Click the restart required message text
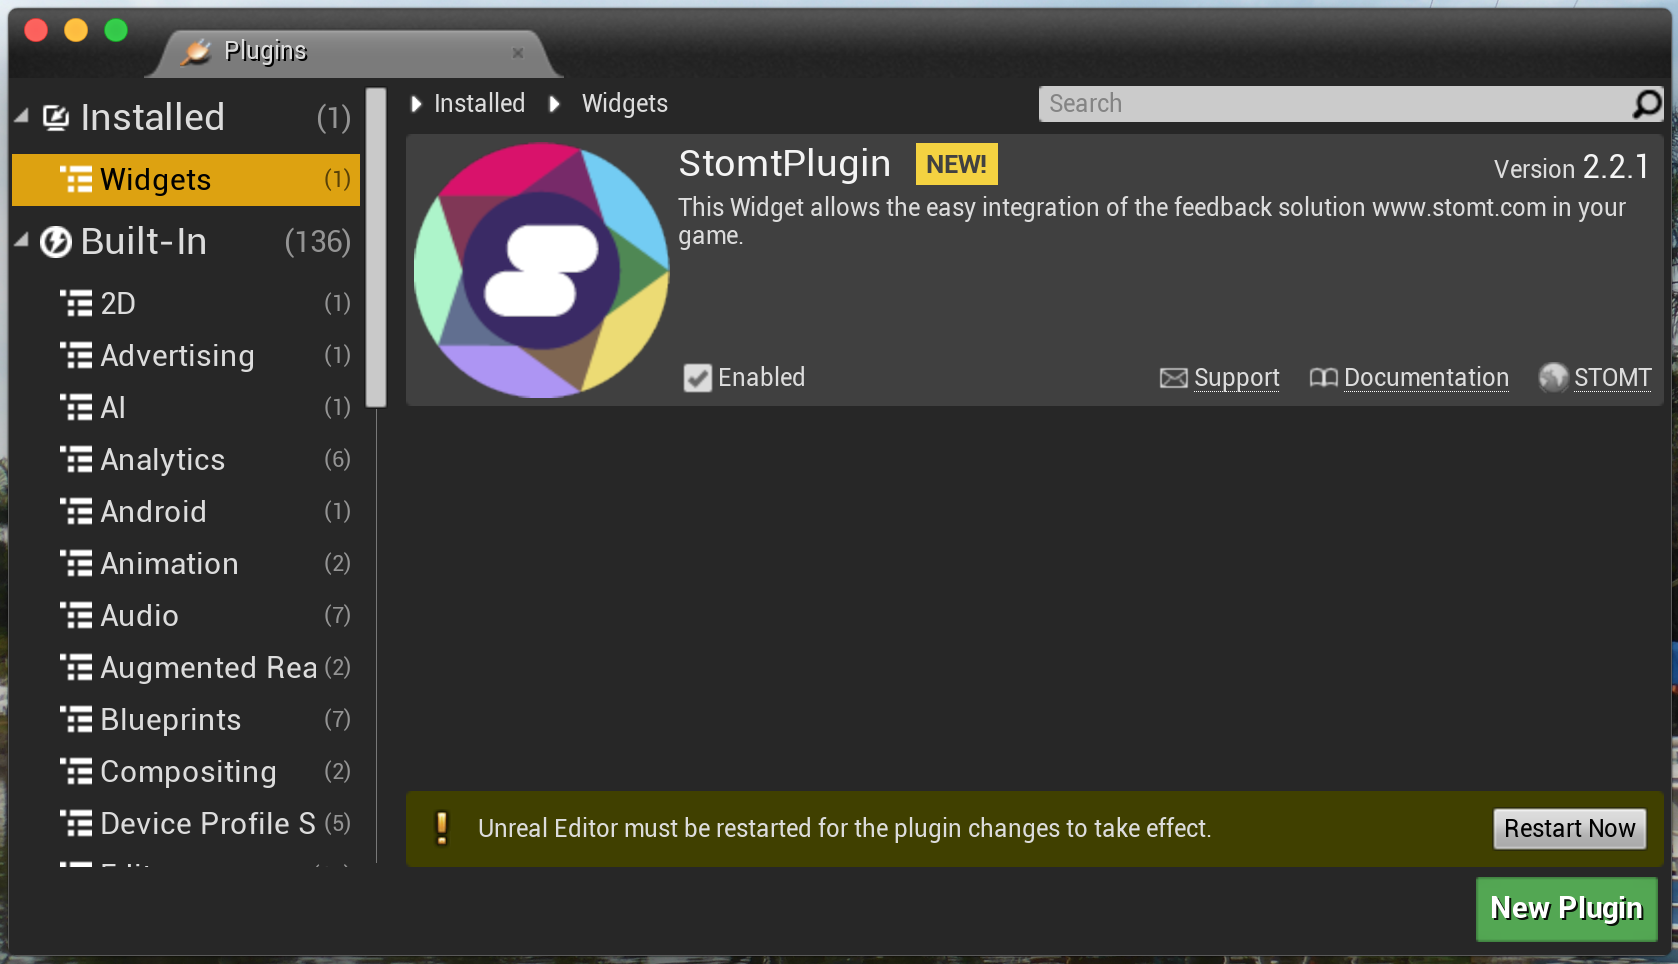This screenshot has height=964, width=1678. (x=844, y=829)
